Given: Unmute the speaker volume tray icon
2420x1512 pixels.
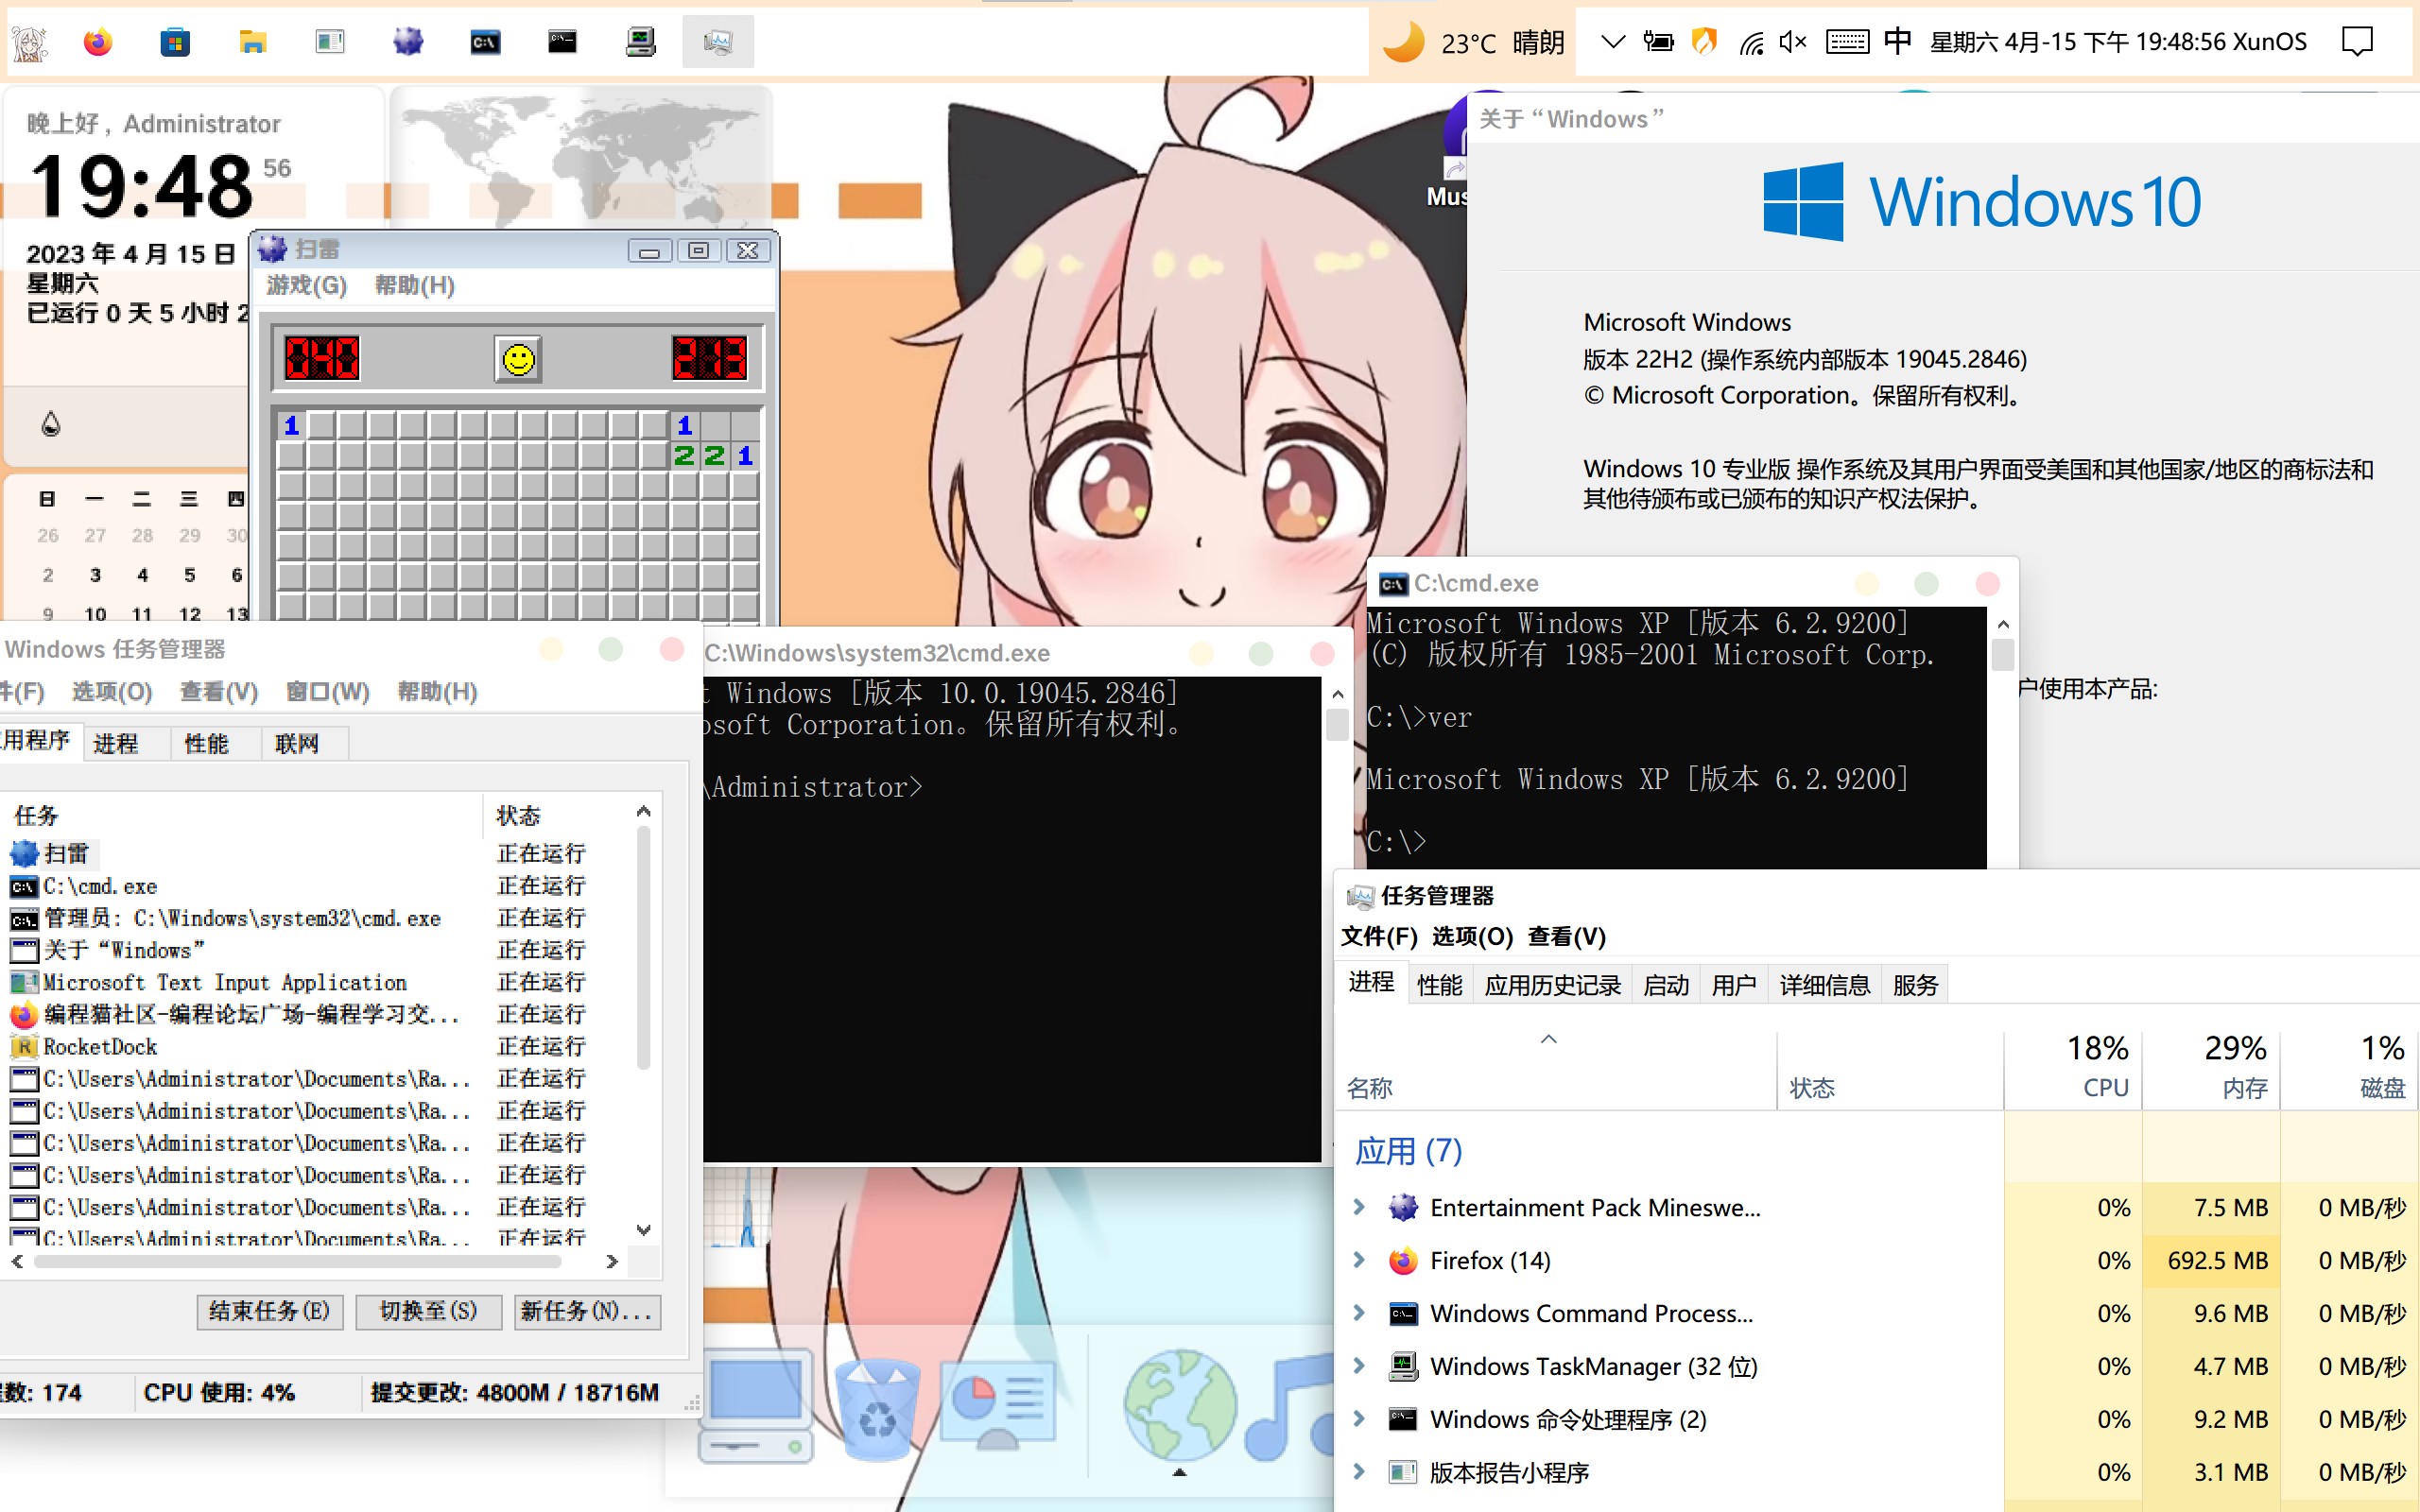Looking at the screenshot, I should [x=1793, y=42].
